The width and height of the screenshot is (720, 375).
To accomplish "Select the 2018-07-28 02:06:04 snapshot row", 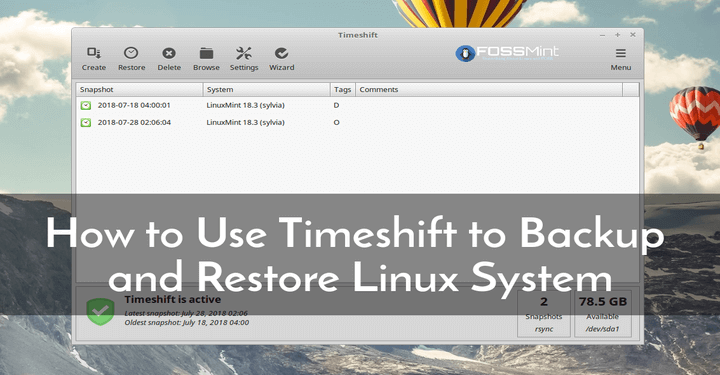I will click(x=357, y=123).
